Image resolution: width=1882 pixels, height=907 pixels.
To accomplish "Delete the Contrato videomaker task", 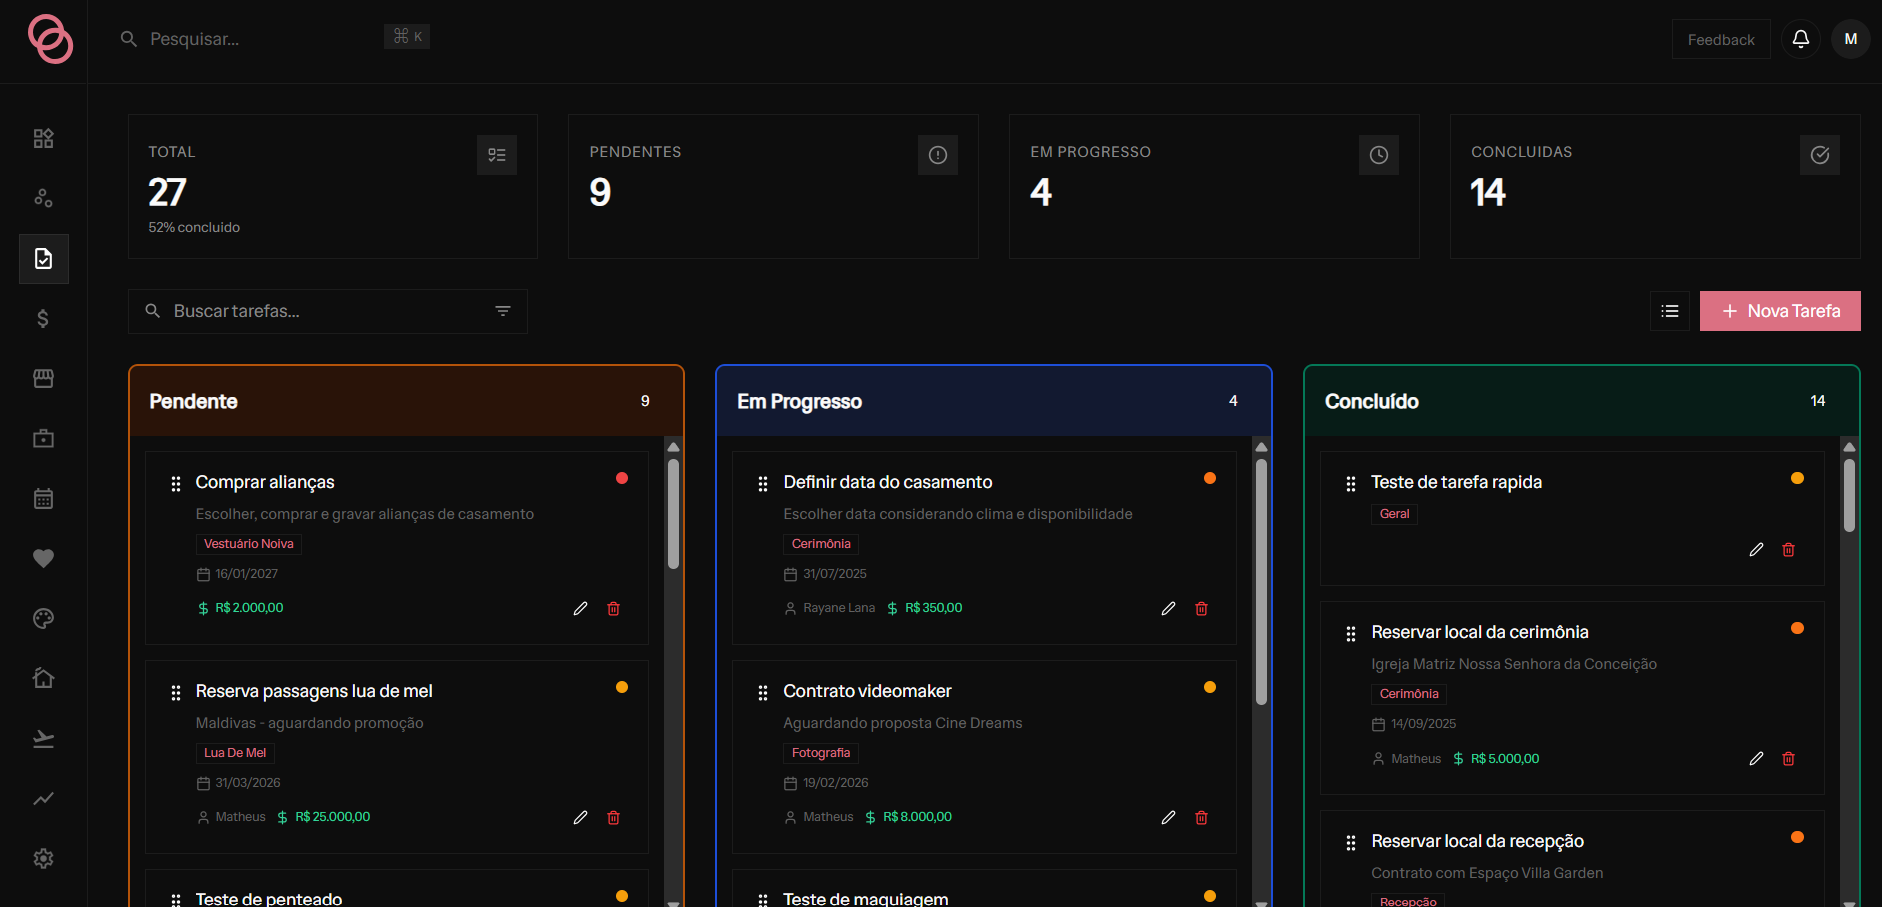I will (1201, 817).
